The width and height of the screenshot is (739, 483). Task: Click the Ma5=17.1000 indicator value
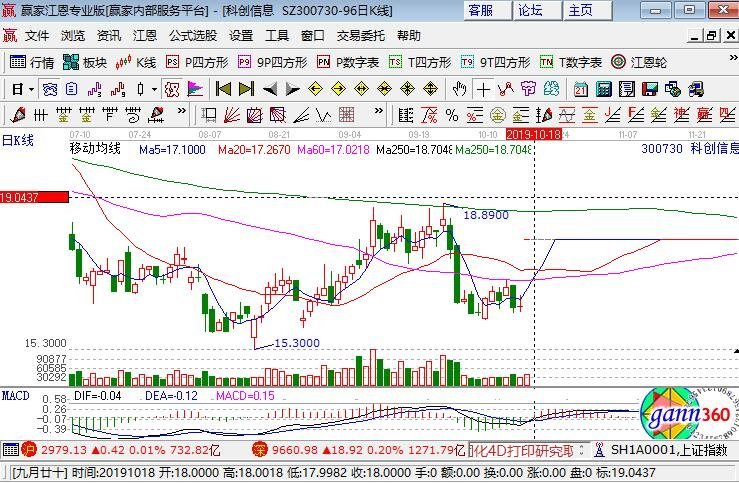coord(172,150)
